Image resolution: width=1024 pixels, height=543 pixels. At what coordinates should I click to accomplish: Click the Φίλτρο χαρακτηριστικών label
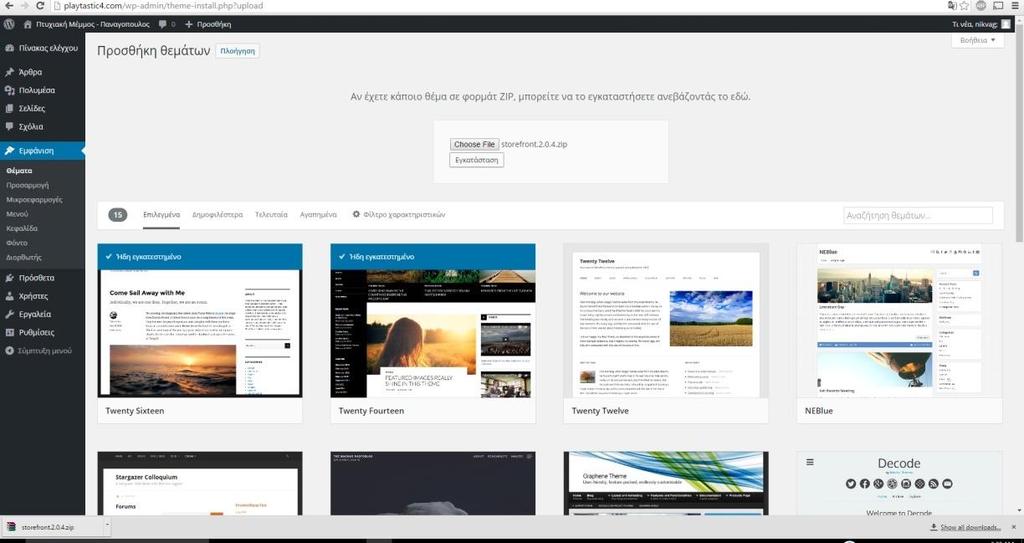pos(404,214)
